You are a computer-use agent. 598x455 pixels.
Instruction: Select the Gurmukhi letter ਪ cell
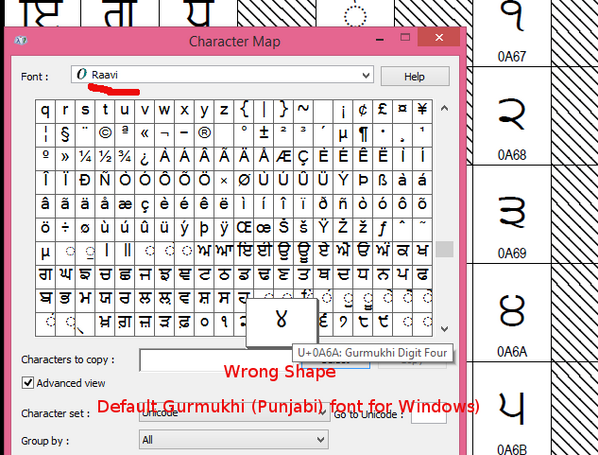(x=402, y=277)
